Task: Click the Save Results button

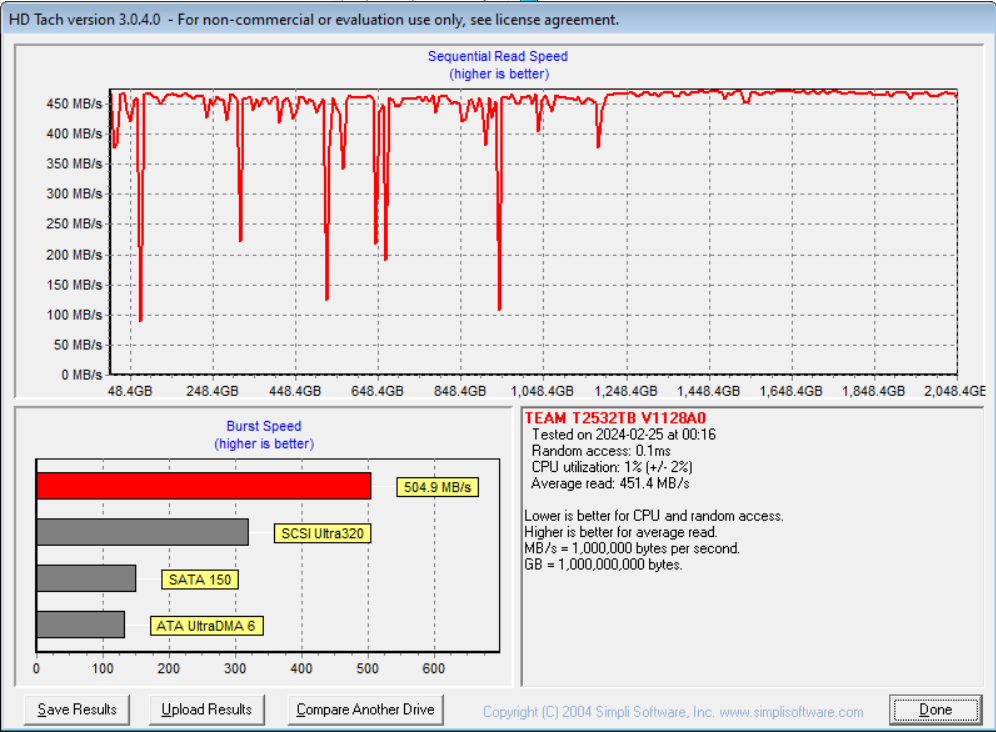Action: point(77,710)
